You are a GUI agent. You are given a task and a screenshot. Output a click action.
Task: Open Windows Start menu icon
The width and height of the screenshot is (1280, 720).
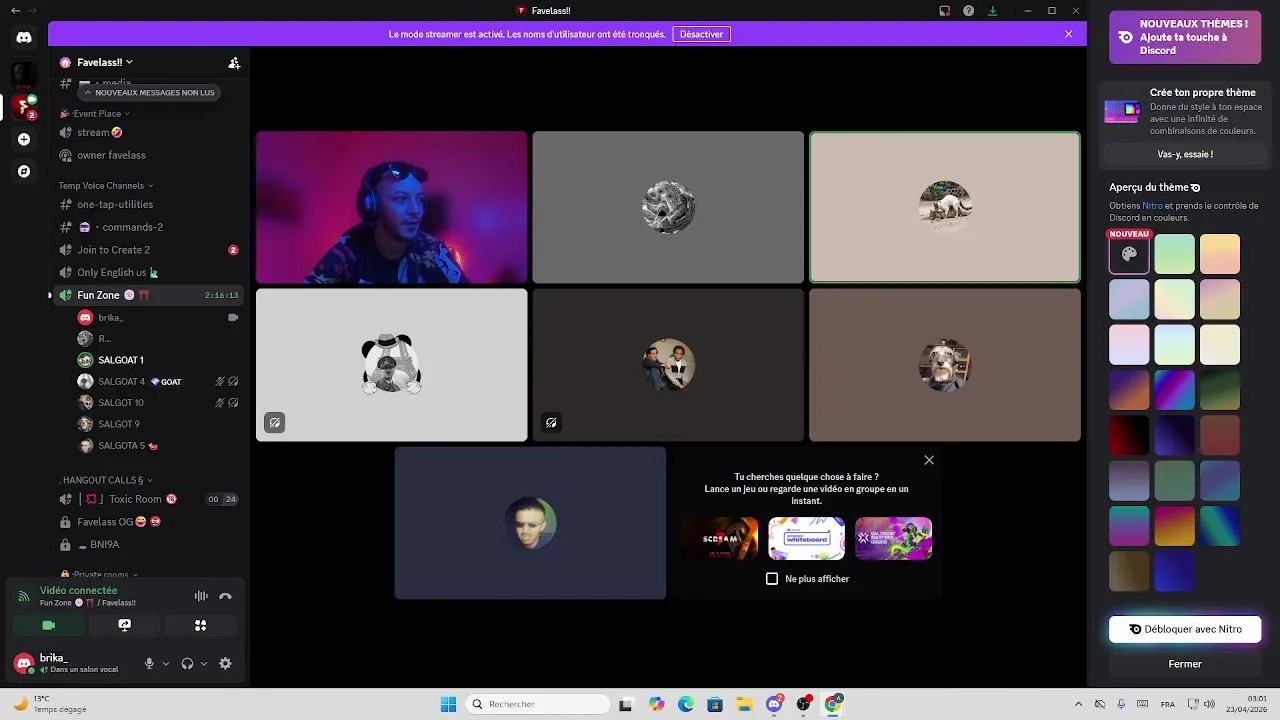point(448,704)
